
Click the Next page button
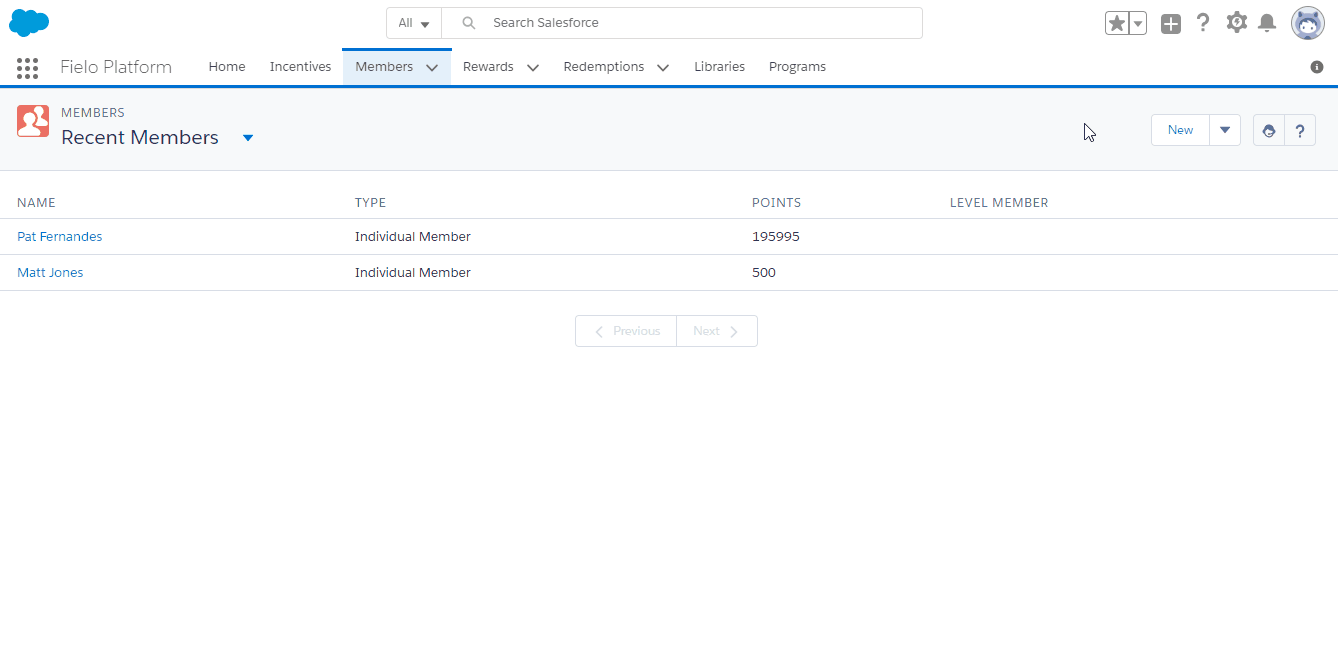click(x=717, y=331)
